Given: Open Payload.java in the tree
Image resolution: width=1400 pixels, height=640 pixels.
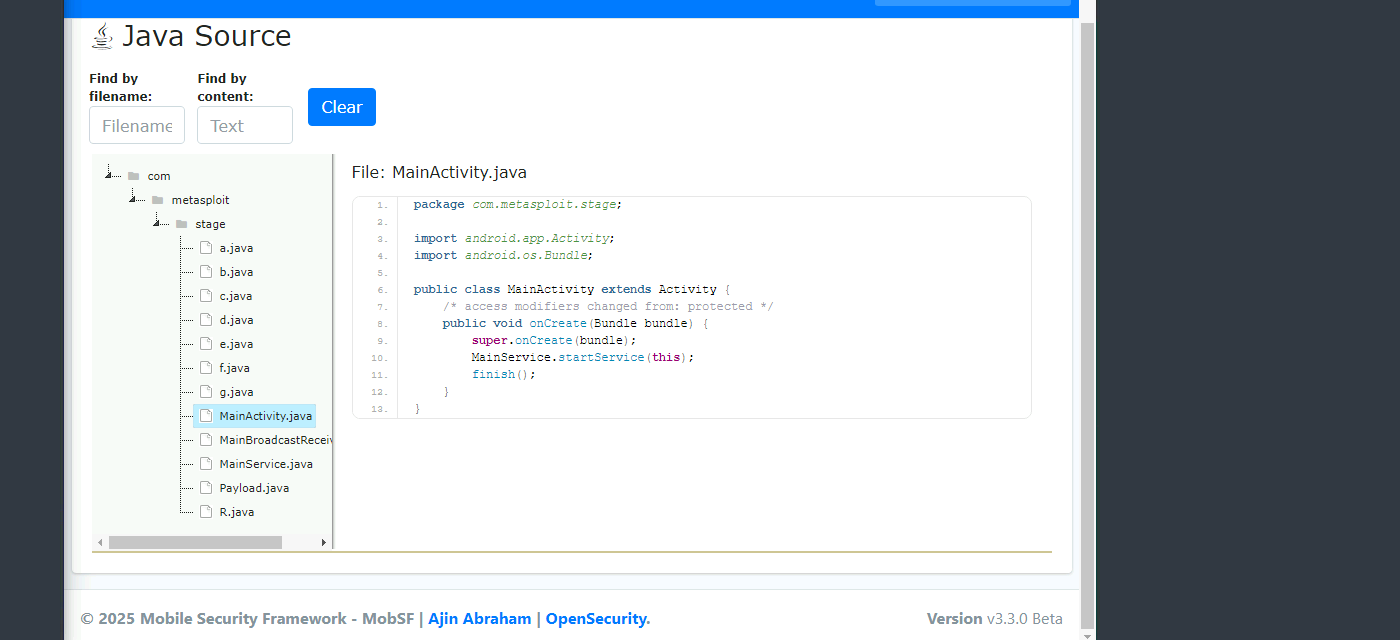Looking at the screenshot, I should (254, 488).
